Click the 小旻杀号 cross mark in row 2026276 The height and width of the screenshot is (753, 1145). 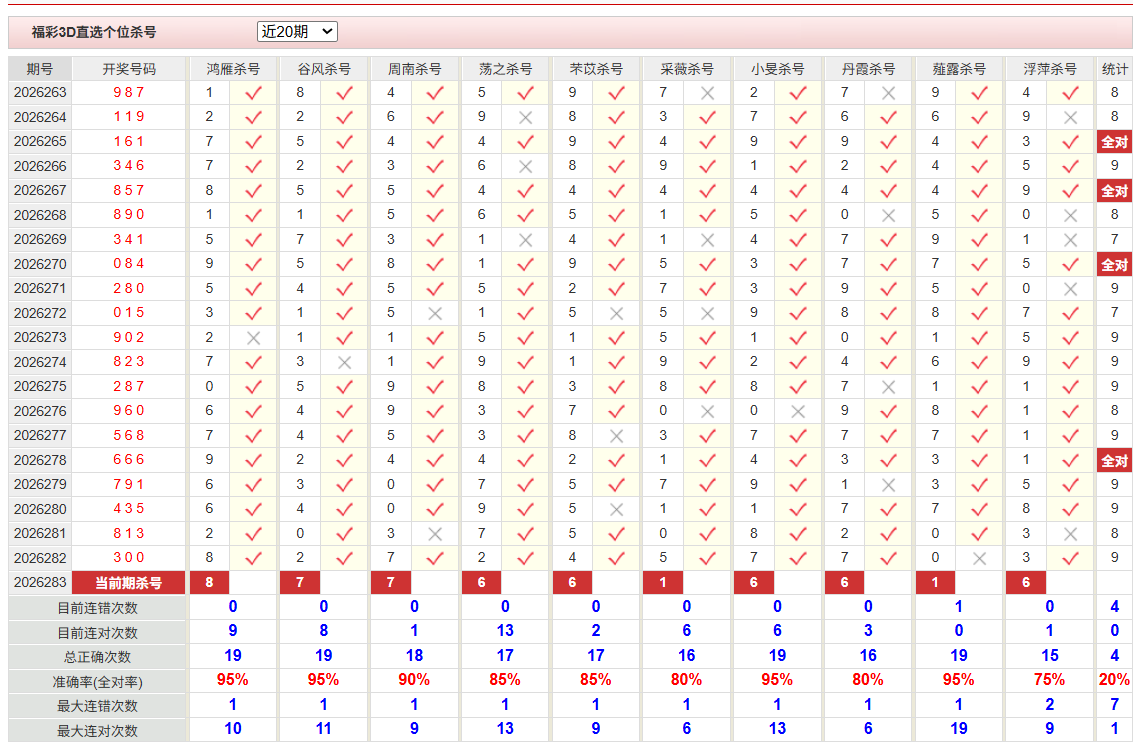click(797, 411)
